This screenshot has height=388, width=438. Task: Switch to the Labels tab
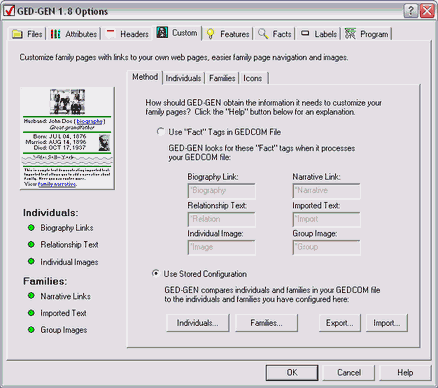pos(319,34)
